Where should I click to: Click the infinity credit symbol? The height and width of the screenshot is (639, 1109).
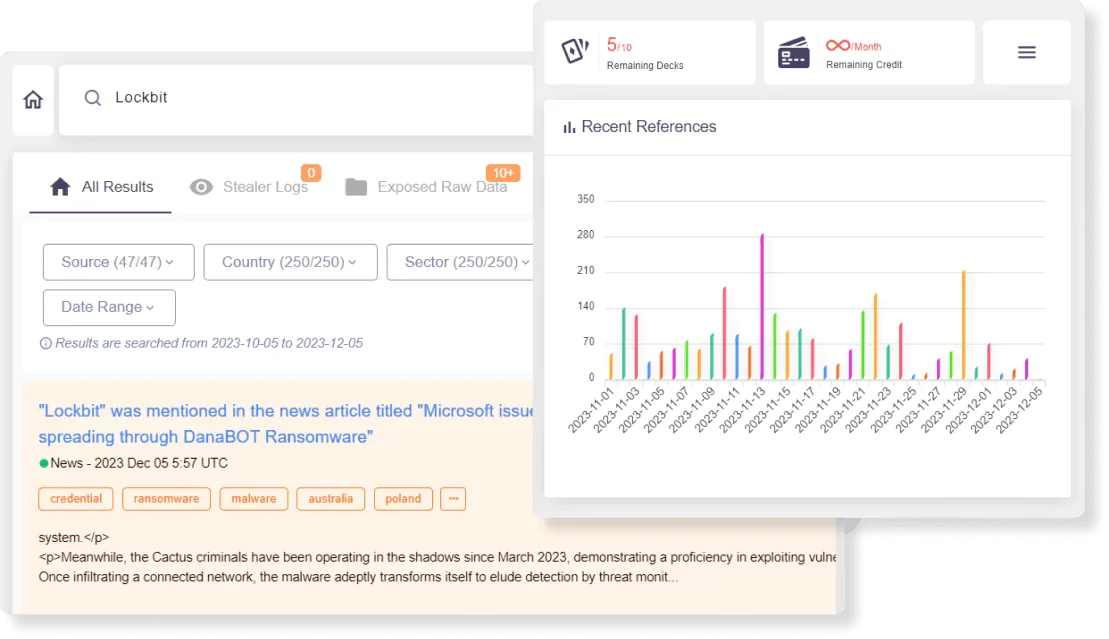tap(837, 45)
